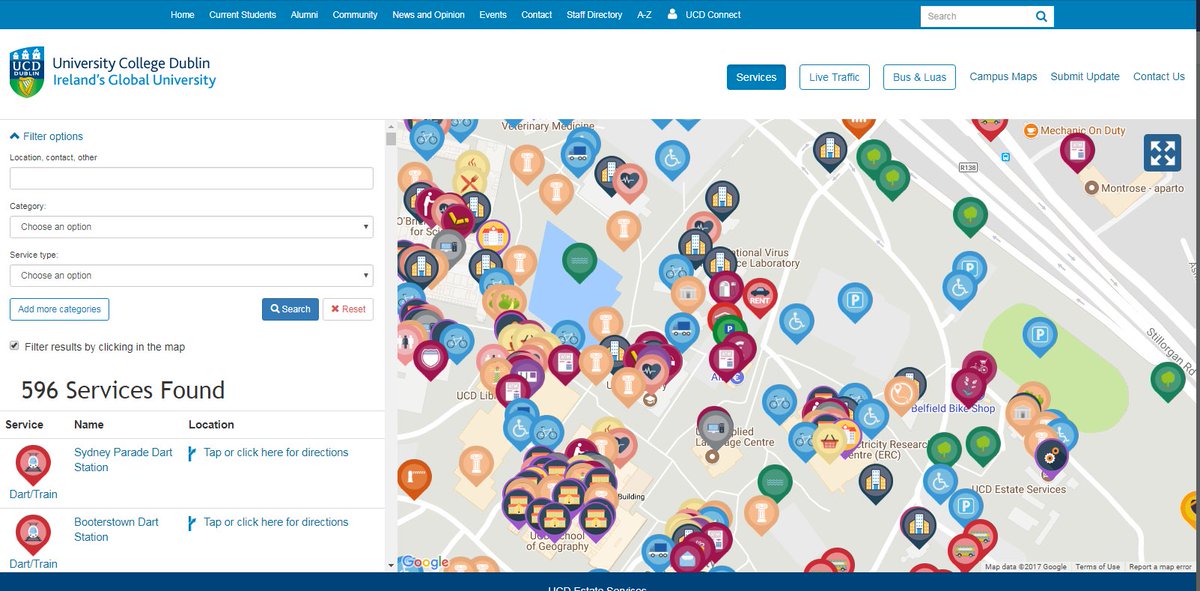Open News and Opinion

pos(428,15)
